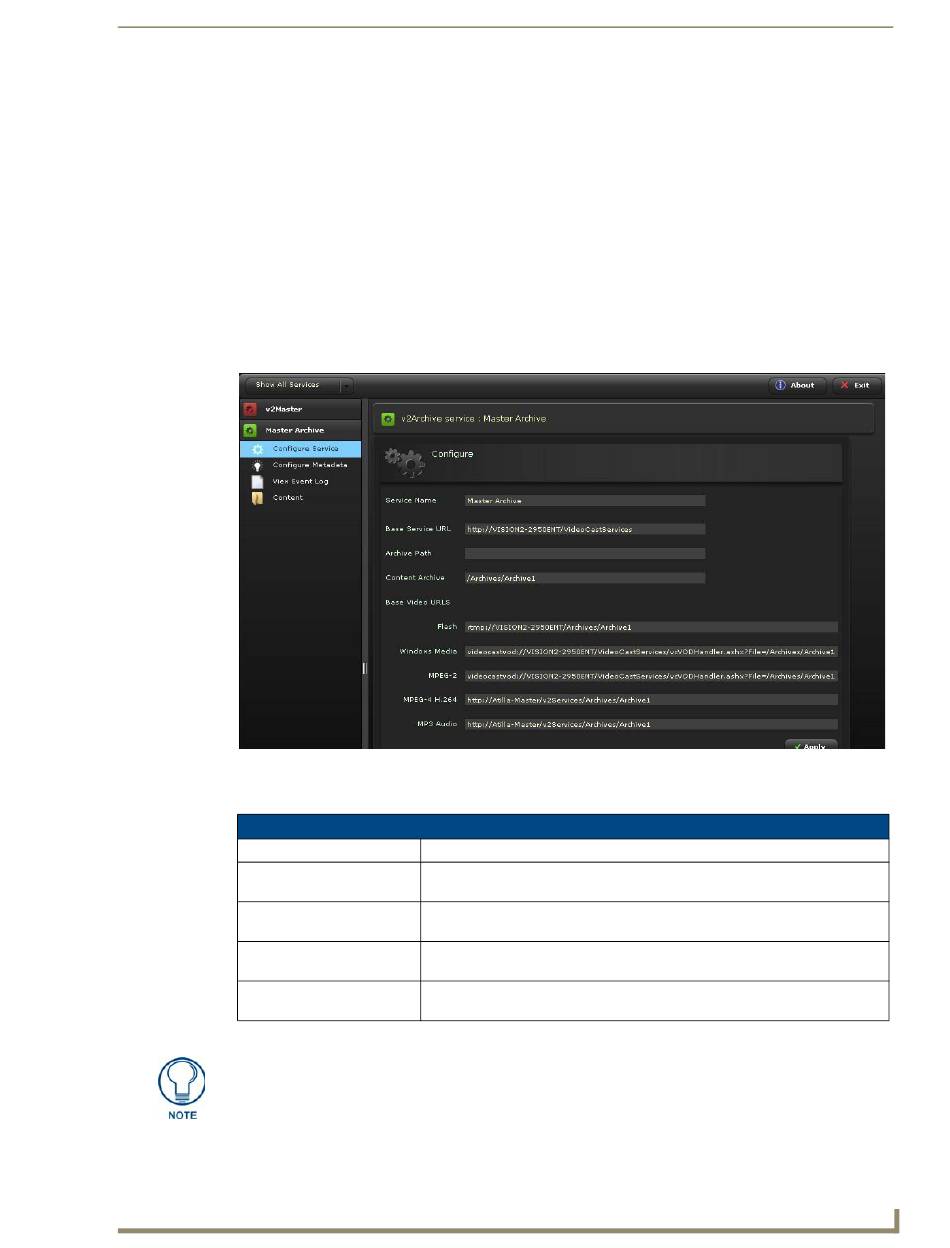This screenshot has width=950, height=1248.
Task: Click the Content Archive field
Action: (585, 578)
